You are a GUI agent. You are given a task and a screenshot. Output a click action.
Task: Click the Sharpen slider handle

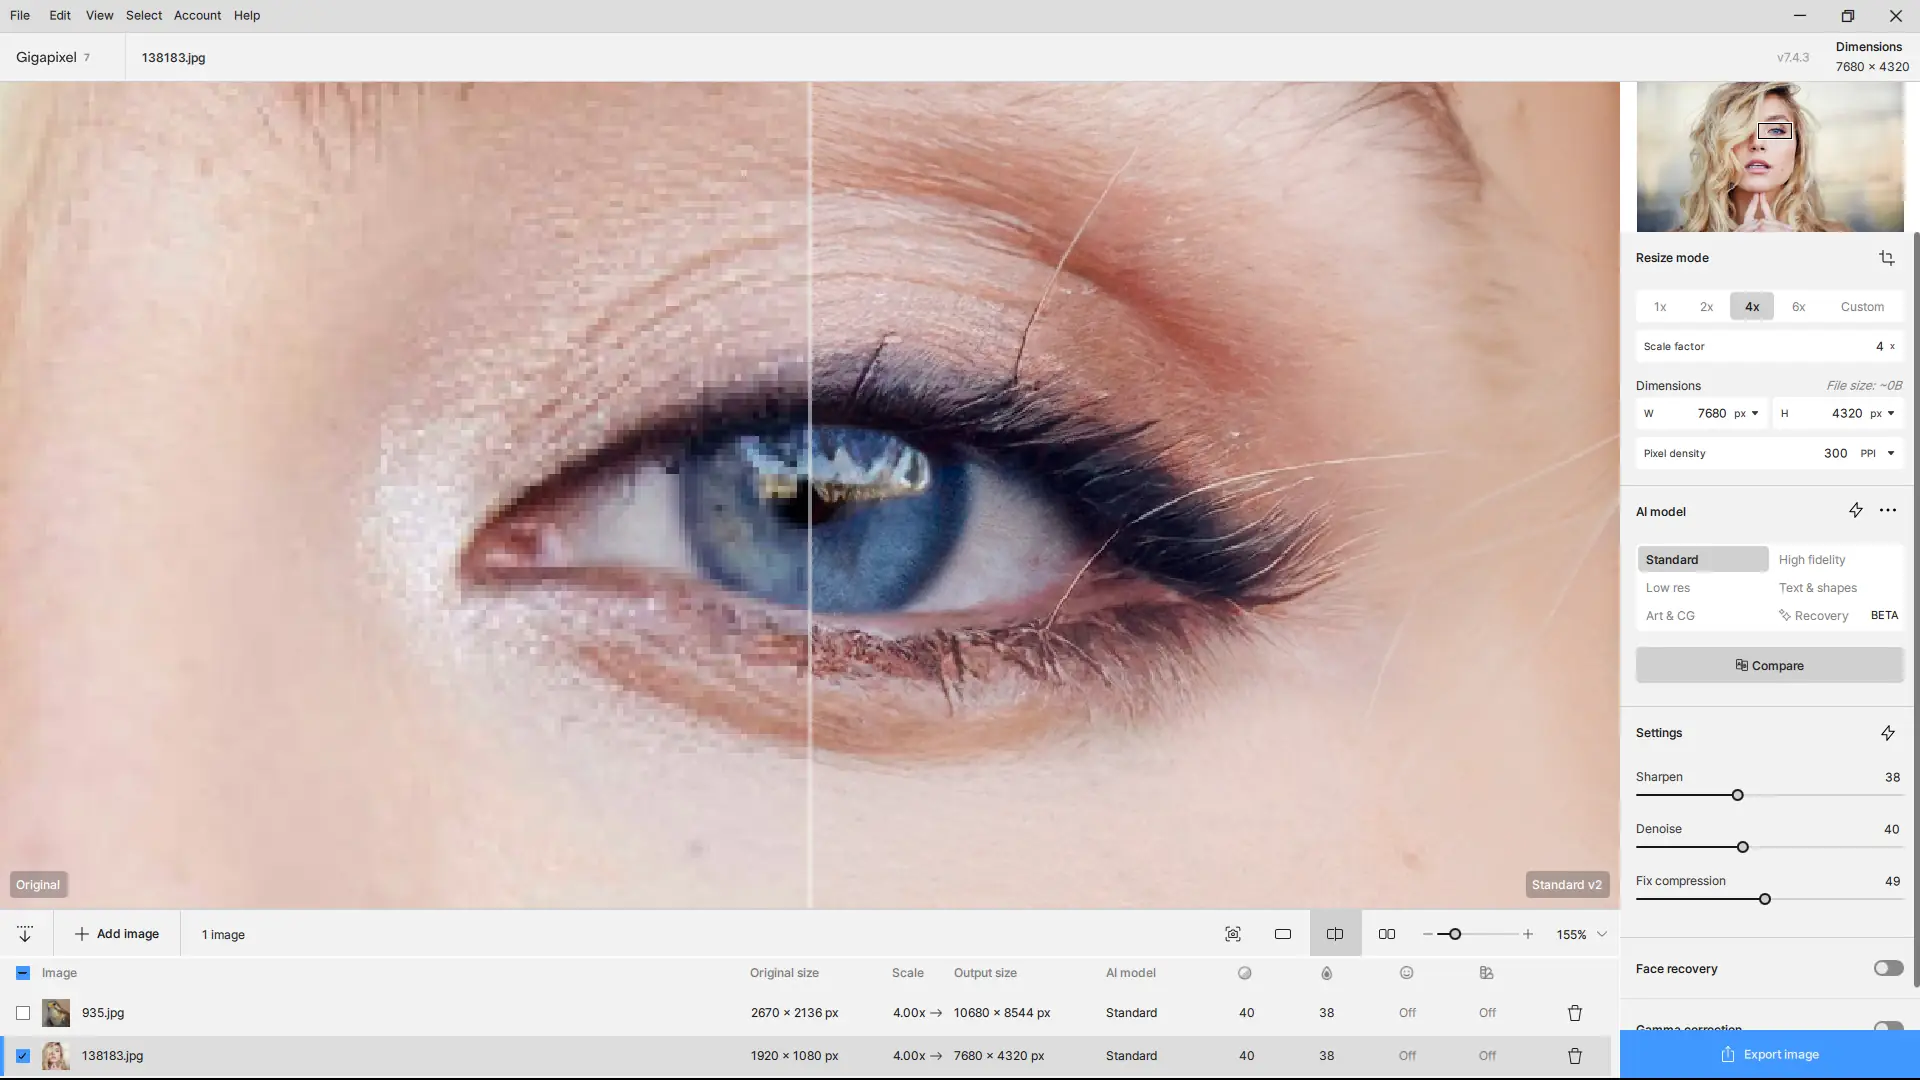coord(1737,795)
